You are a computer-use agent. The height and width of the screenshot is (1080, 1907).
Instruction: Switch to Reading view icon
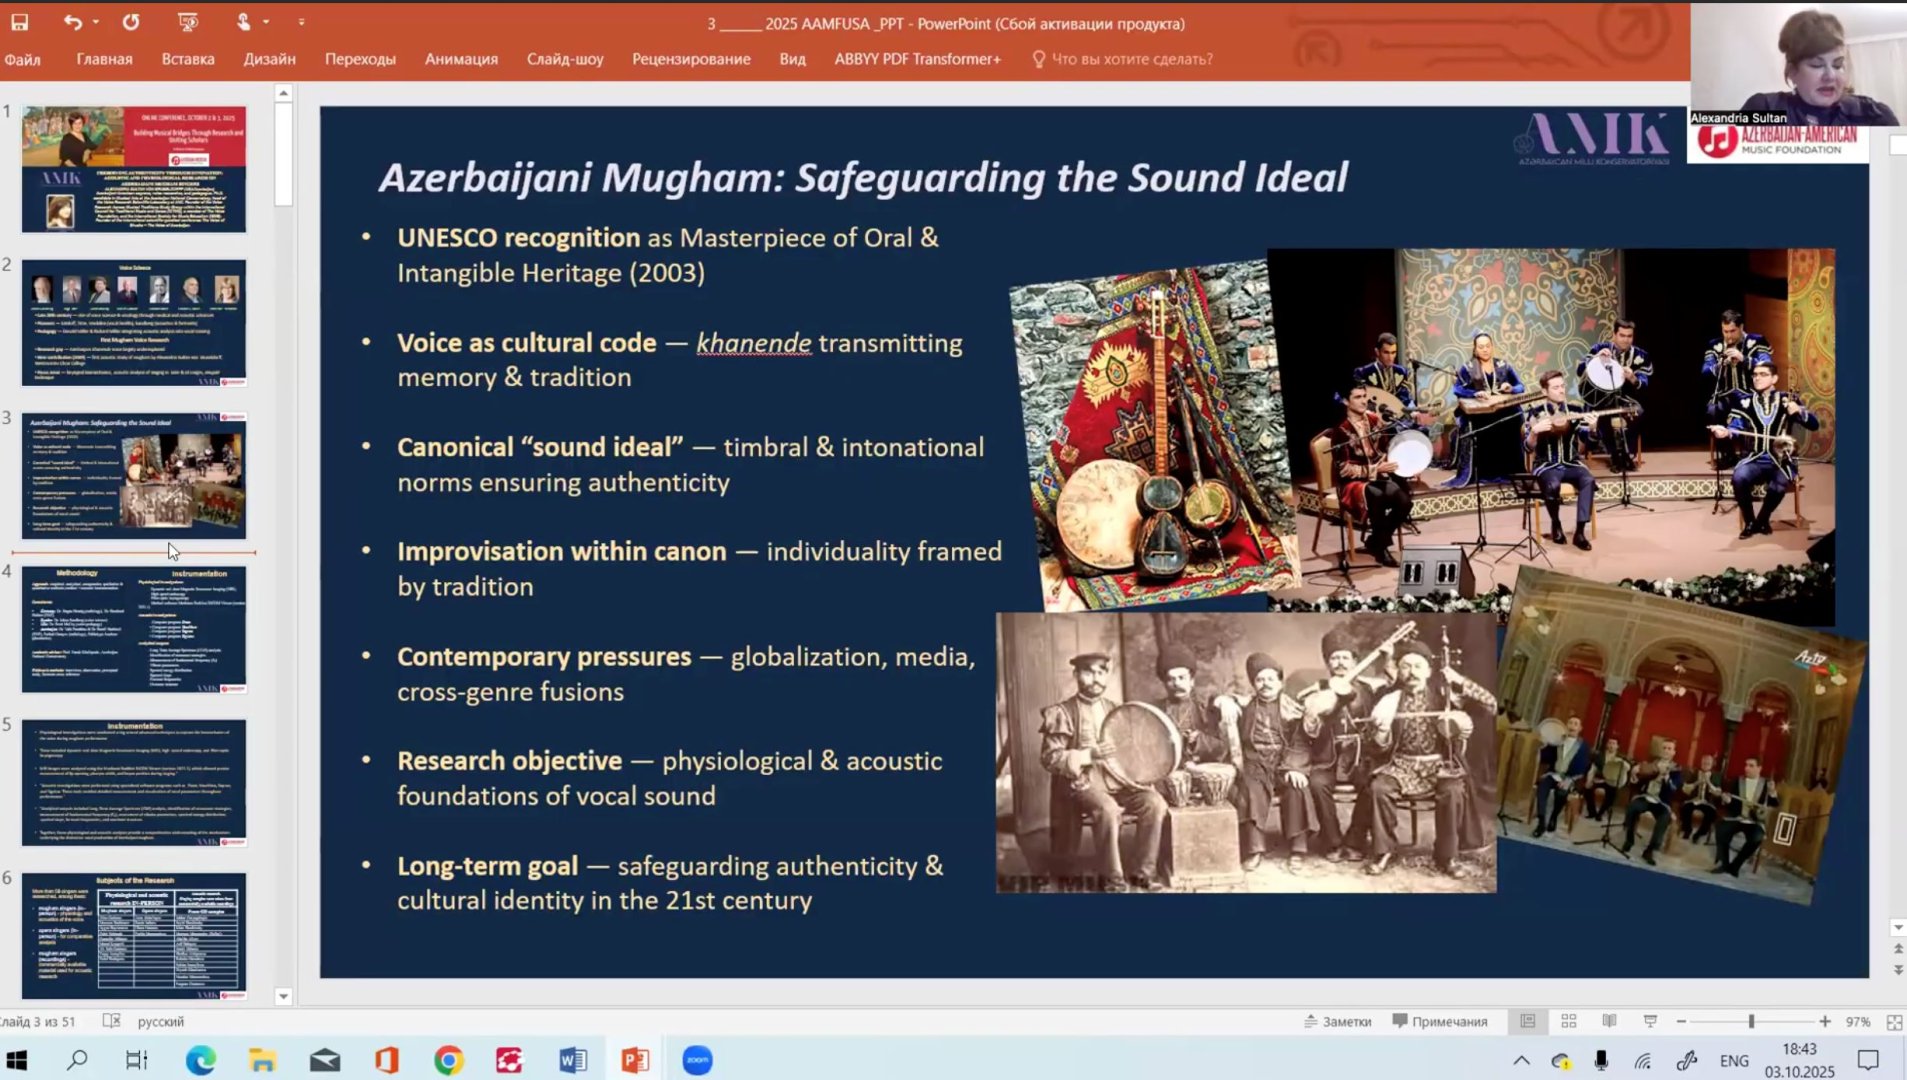pos(1609,1021)
